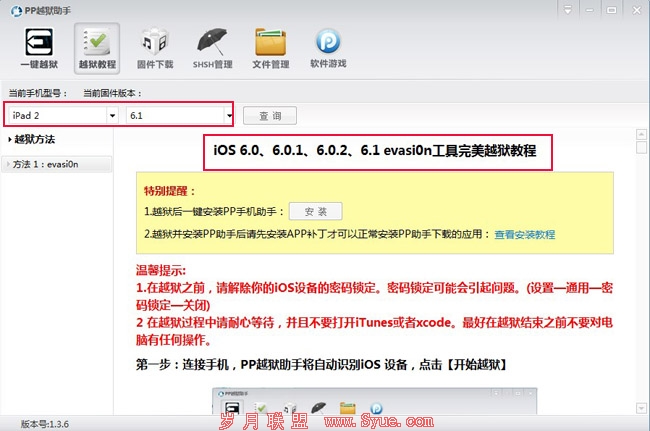650x431 pixels.
Task: Click the 安装 install button
Action: [x=315, y=211]
